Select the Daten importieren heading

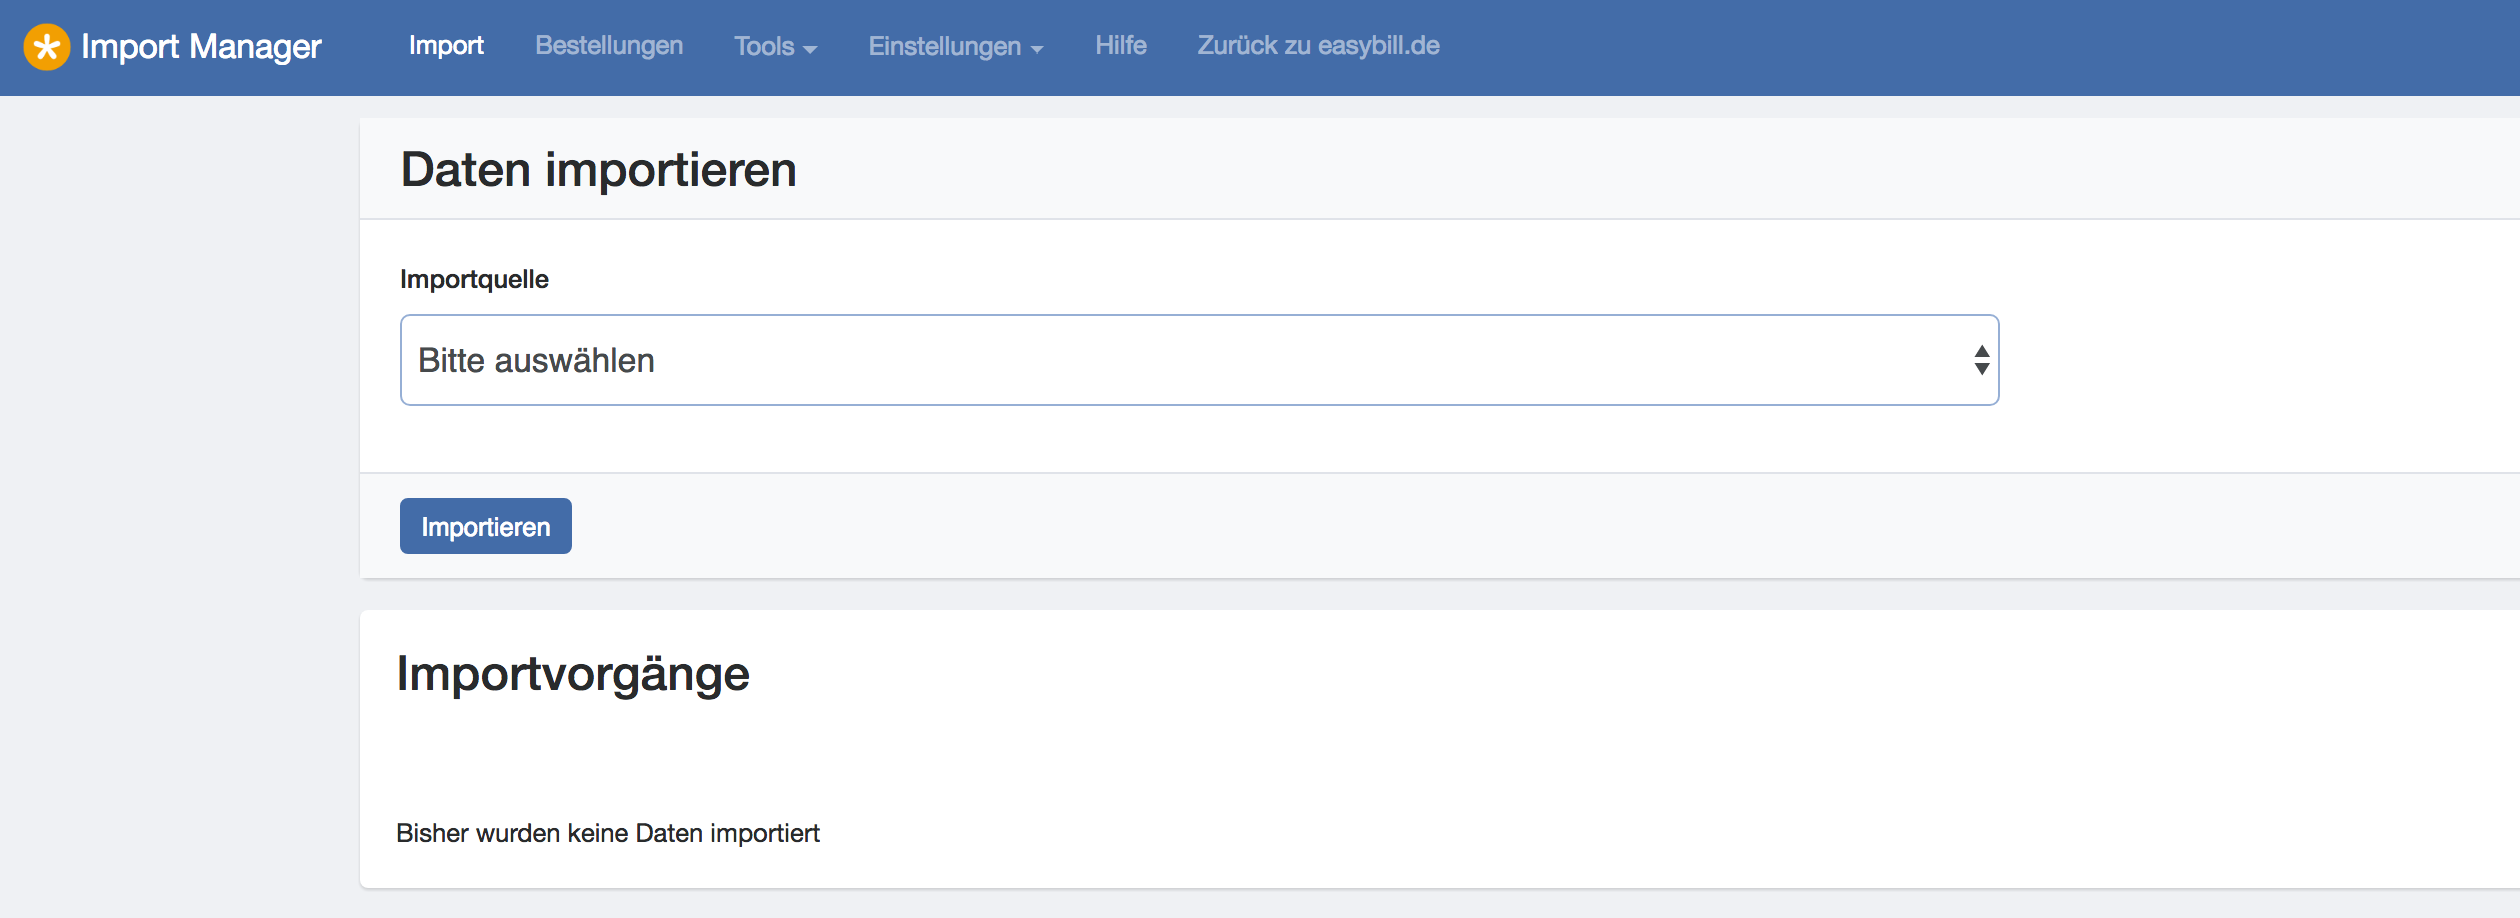(598, 169)
